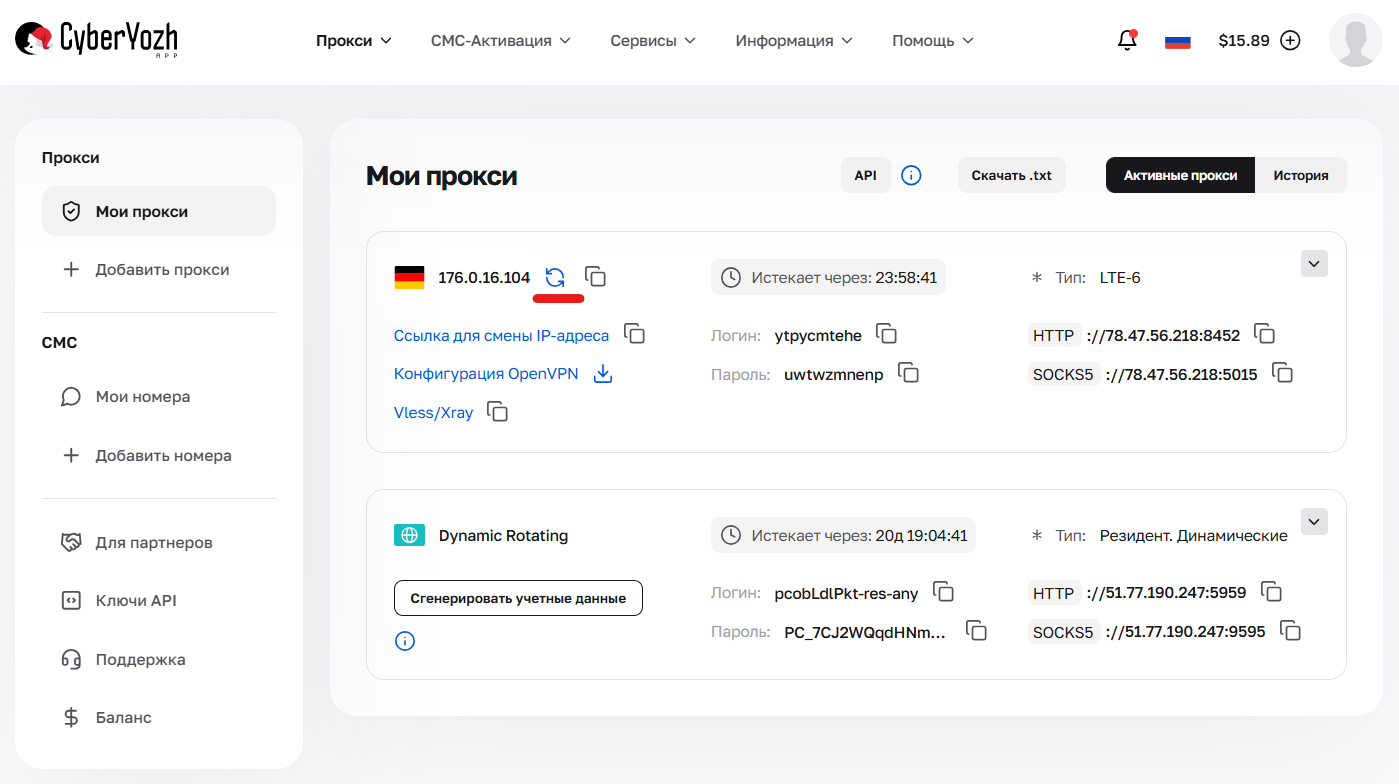Screen dimensions: 1399x784
Task: Expand the 176.0.16.104 proxy card chevron
Action: coord(1313,263)
